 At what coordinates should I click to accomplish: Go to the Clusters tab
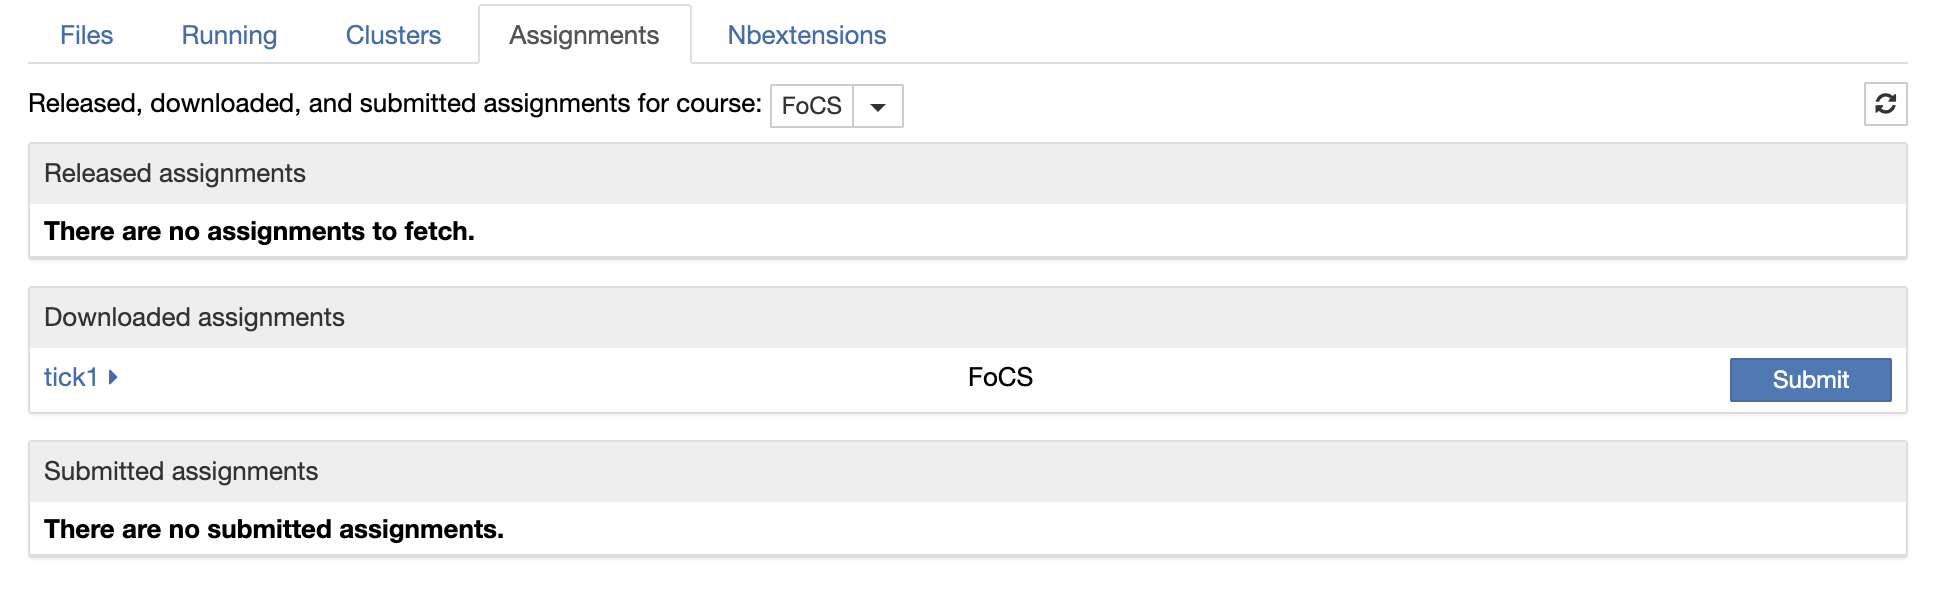[x=393, y=35]
